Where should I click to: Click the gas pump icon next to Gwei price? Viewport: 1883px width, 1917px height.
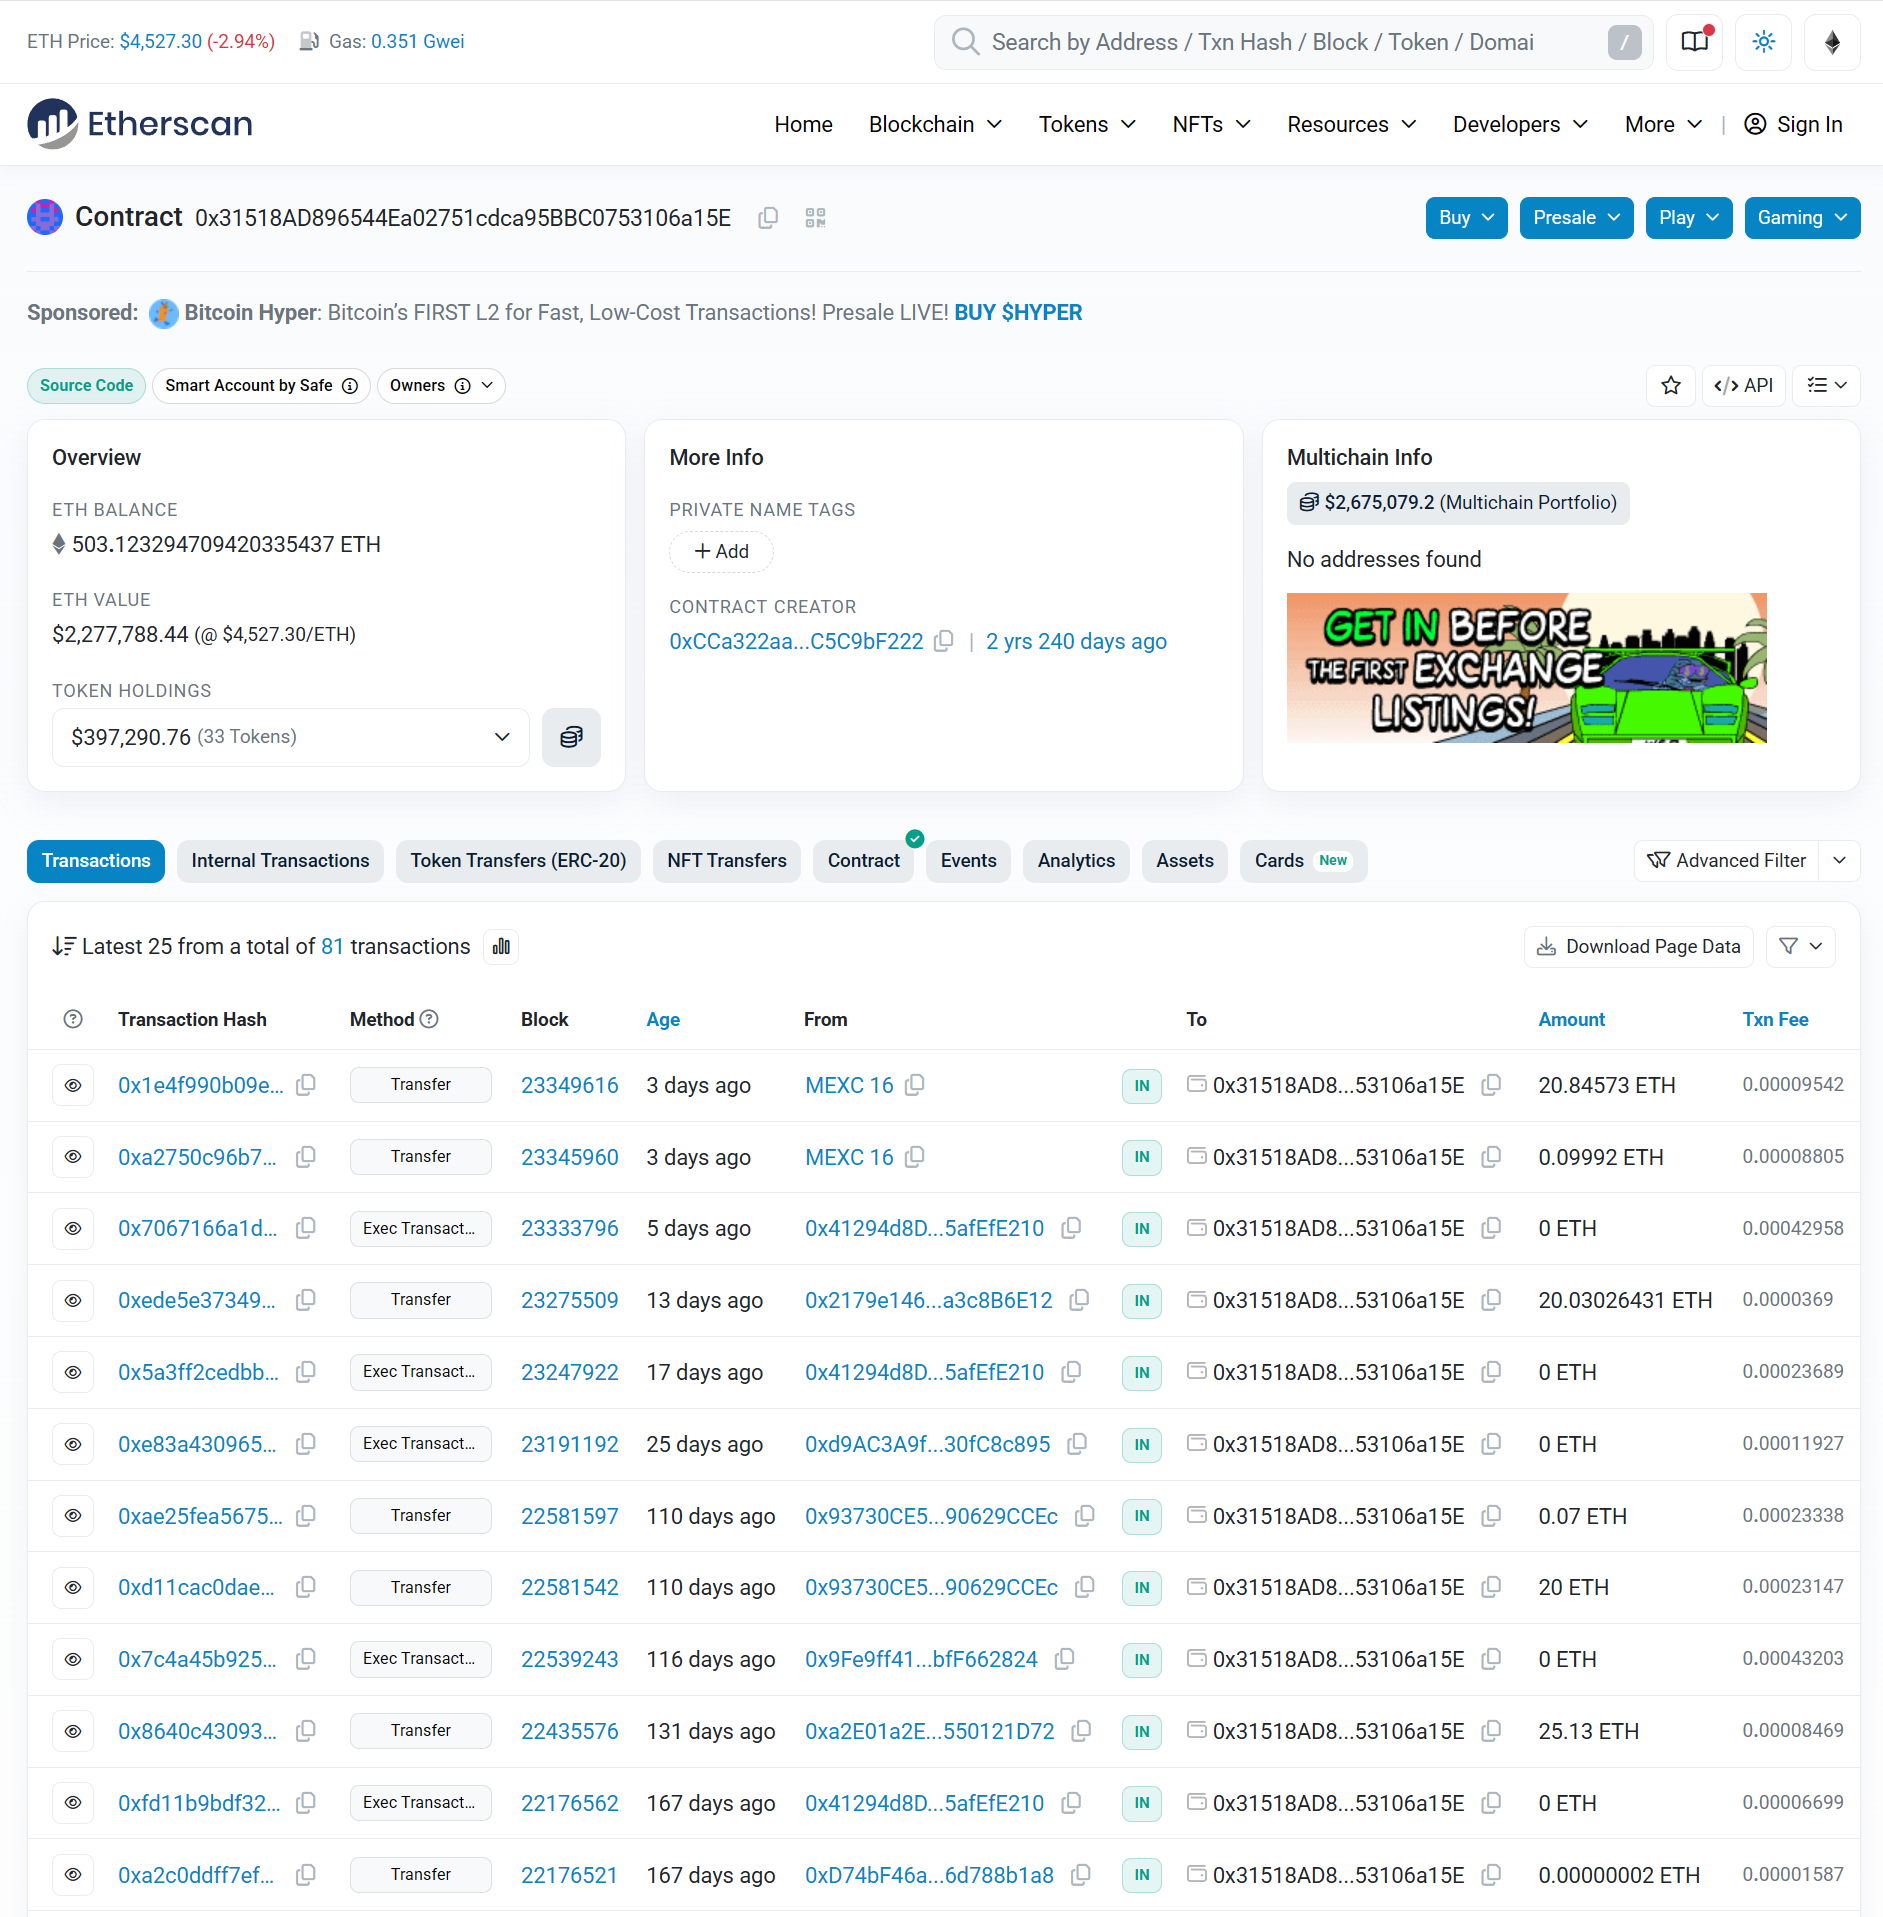[309, 41]
